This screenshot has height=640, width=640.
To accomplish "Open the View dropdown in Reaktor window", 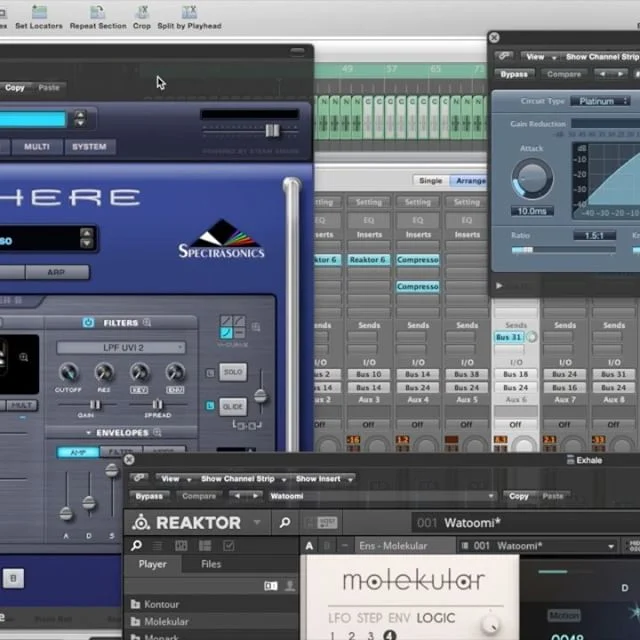I will (175, 478).
